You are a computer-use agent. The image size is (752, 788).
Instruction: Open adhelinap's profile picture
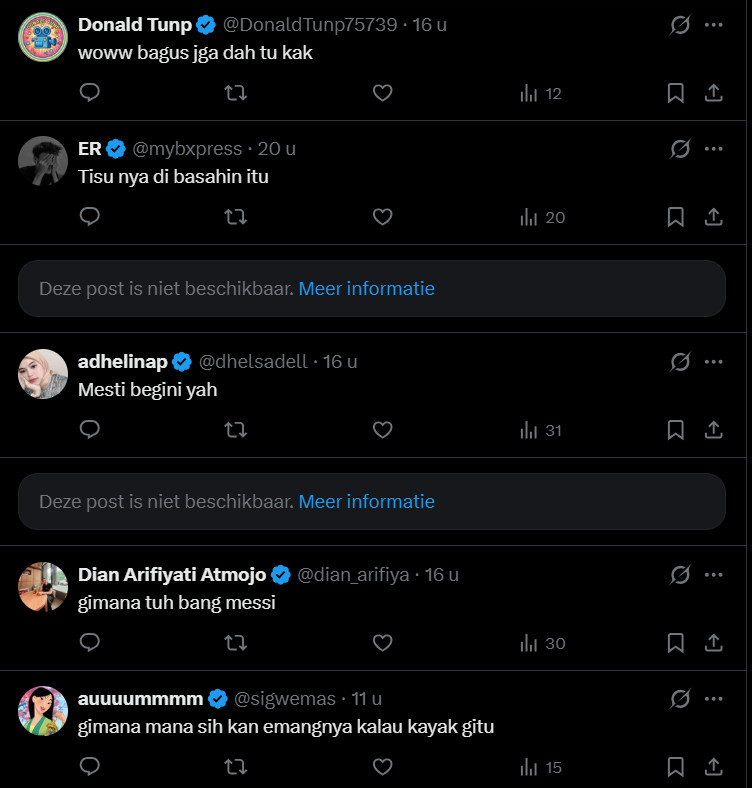[43, 374]
